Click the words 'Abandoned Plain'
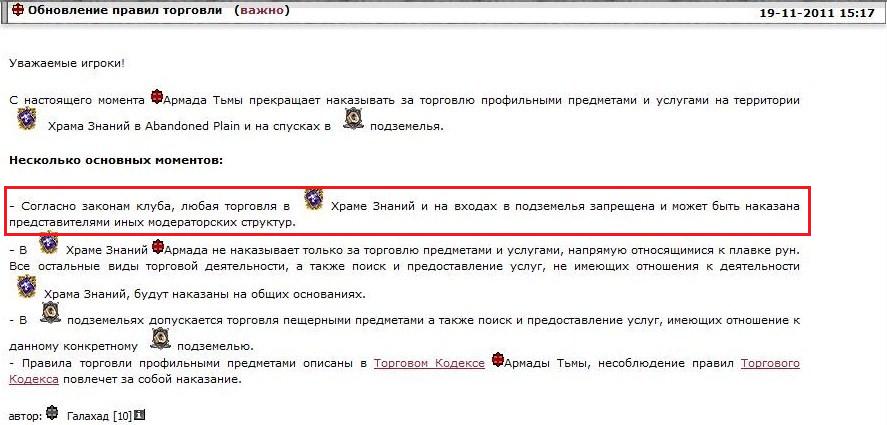This screenshot has width=887, height=425. click(193, 127)
